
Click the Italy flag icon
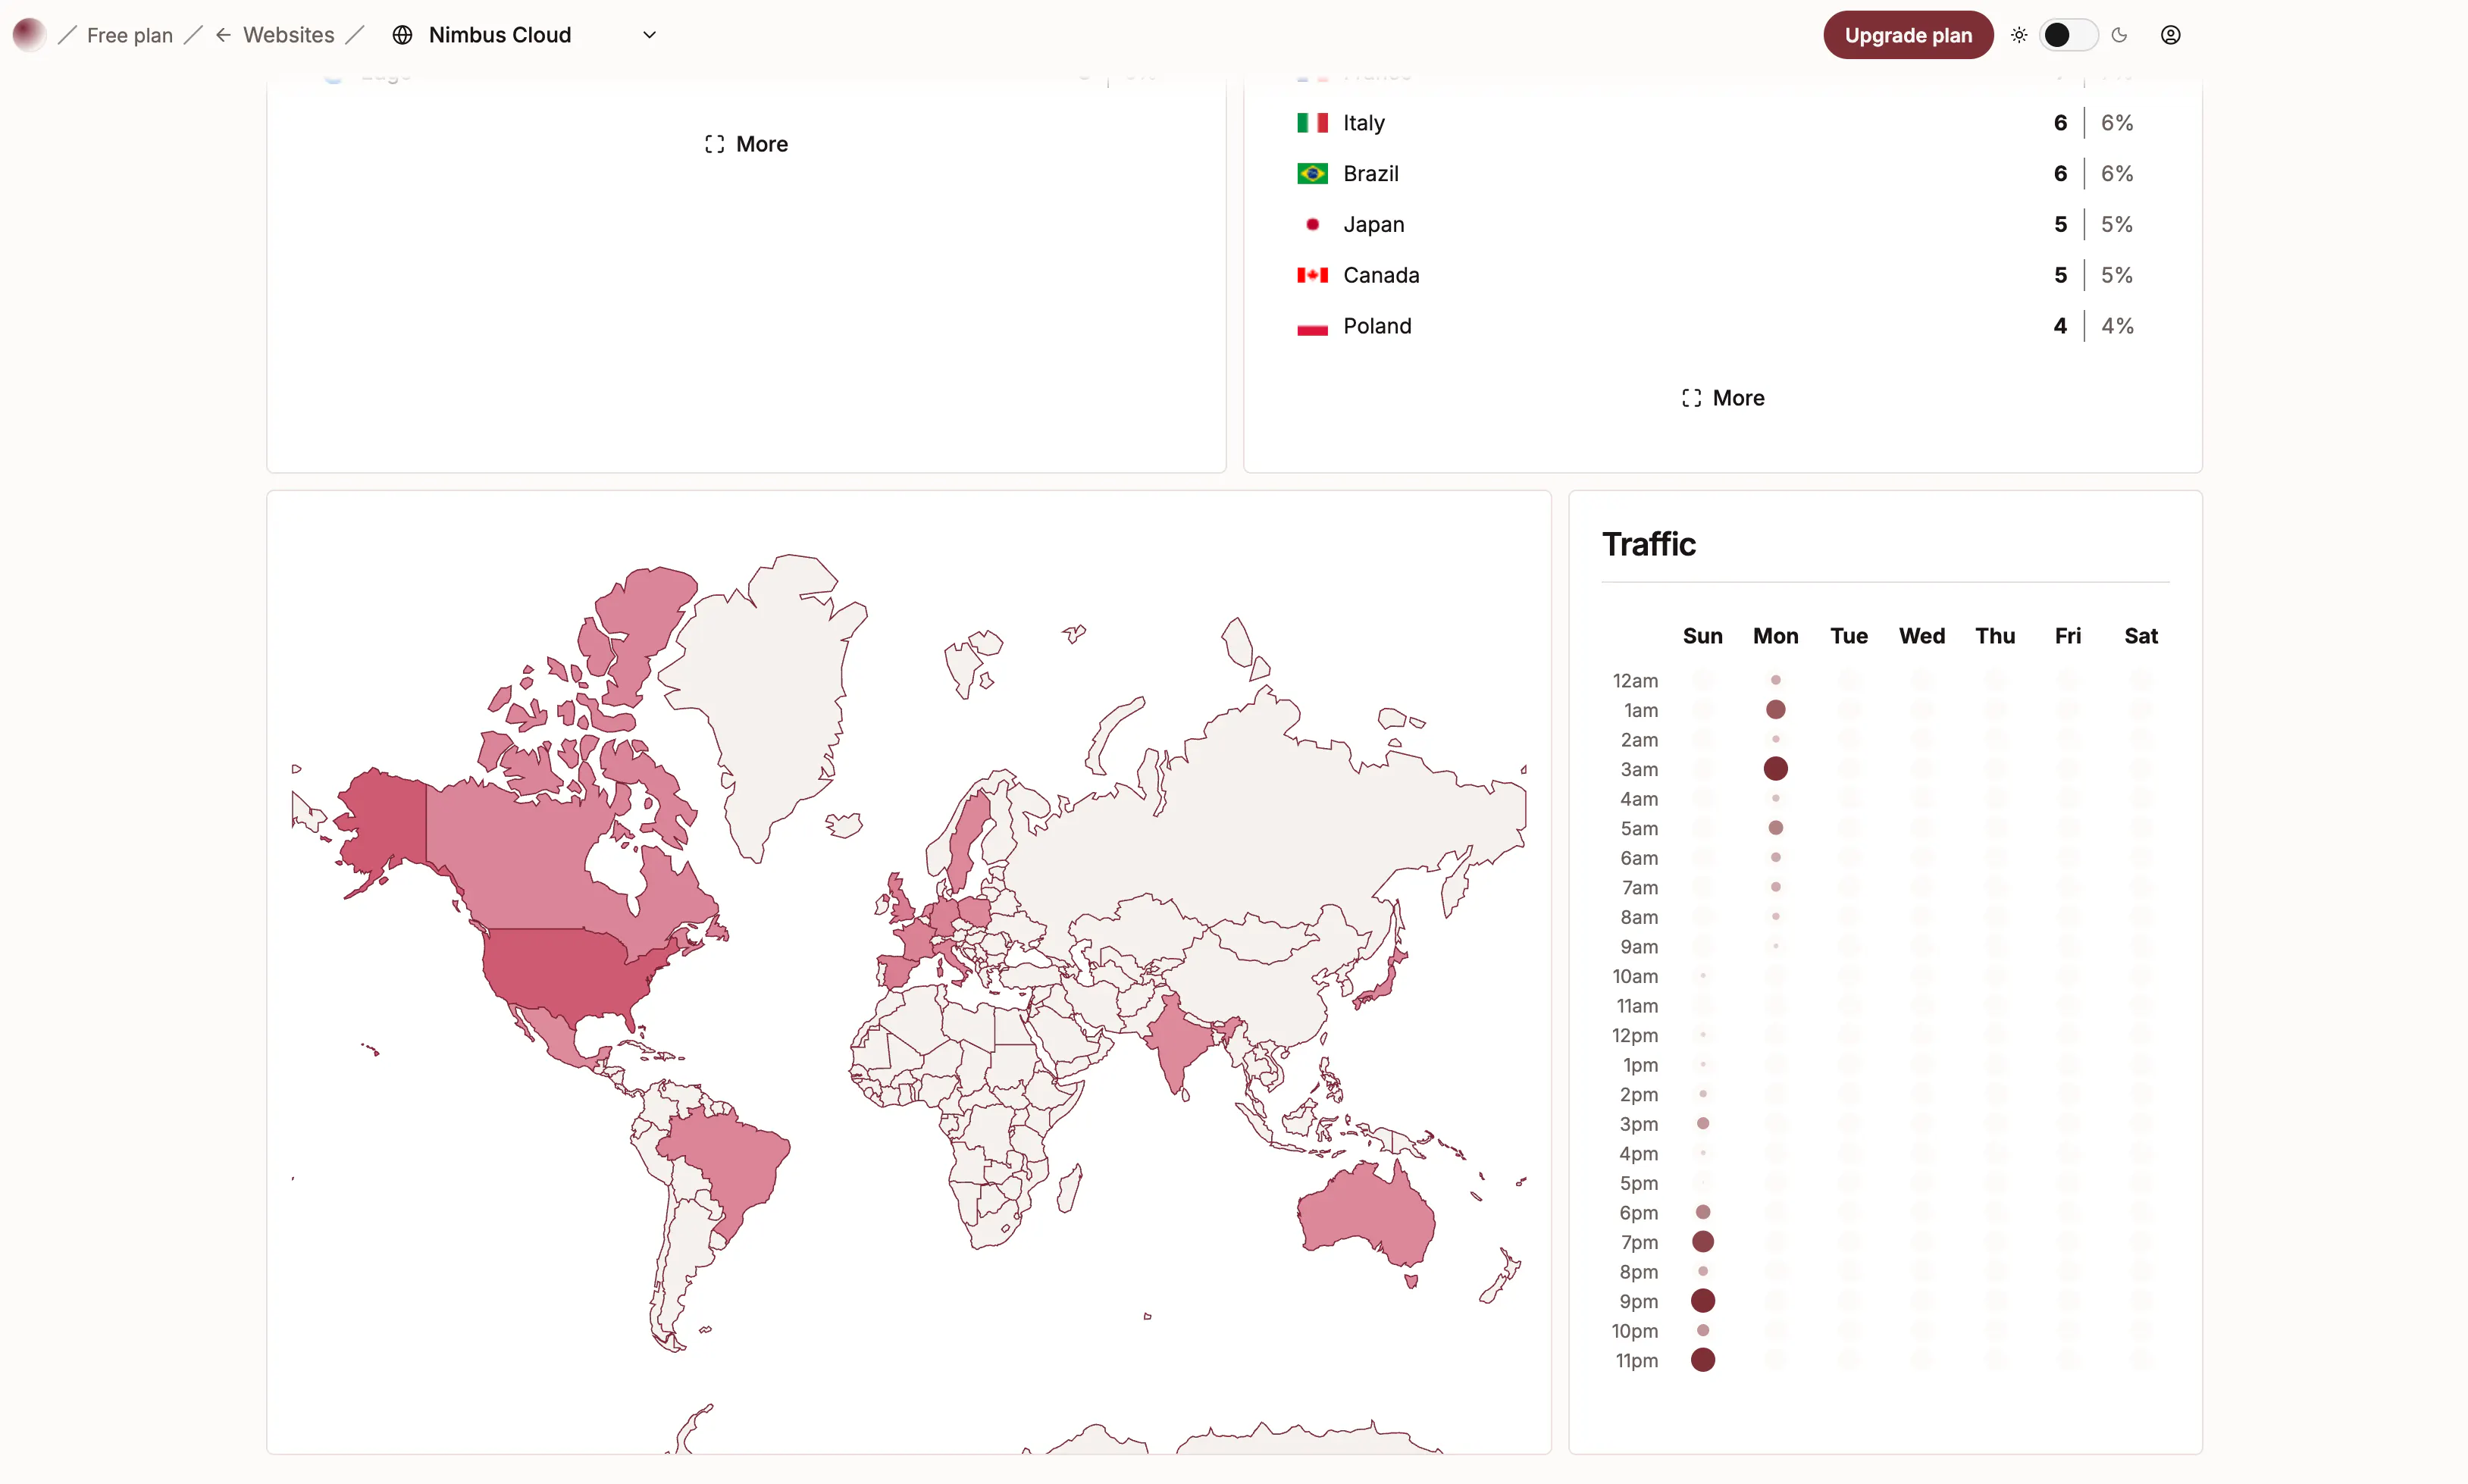(x=1312, y=123)
